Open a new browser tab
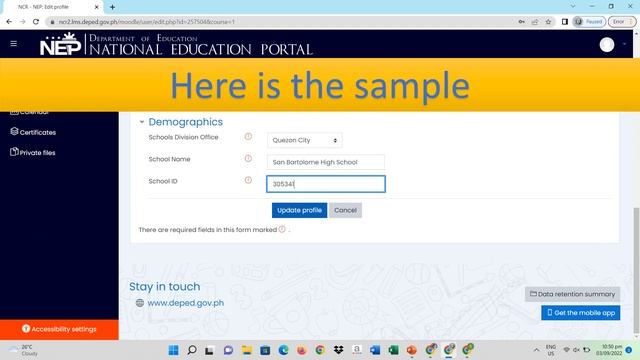The height and width of the screenshot is (360, 640). (x=112, y=7)
